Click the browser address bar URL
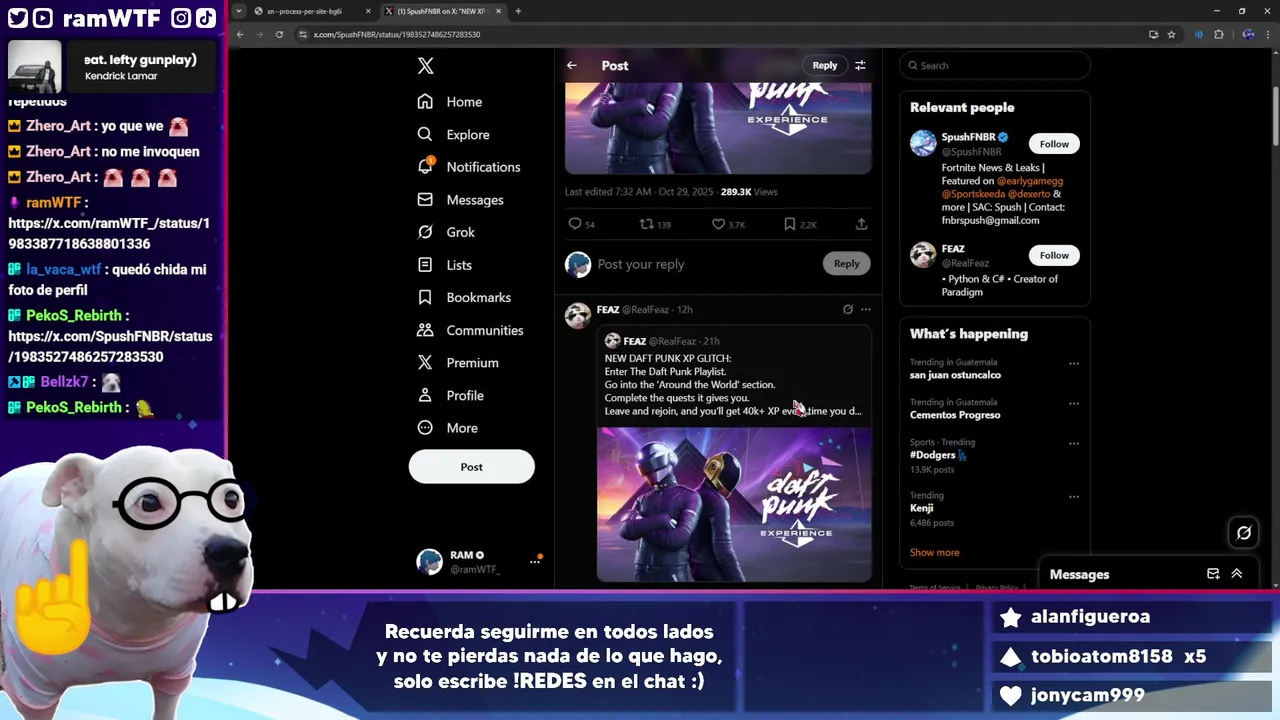1280x720 pixels. 397,34
